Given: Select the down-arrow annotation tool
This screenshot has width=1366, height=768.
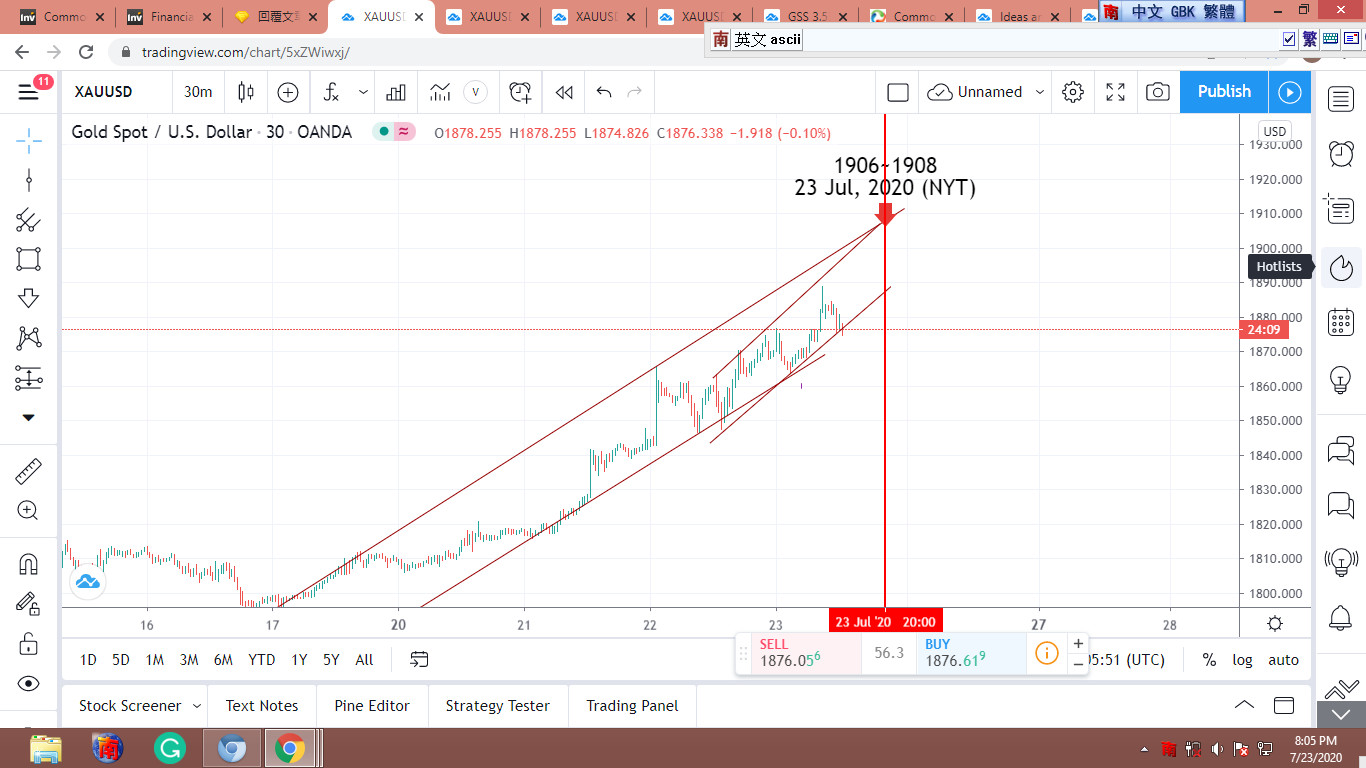Looking at the screenshot, I should tap(29, 298).
